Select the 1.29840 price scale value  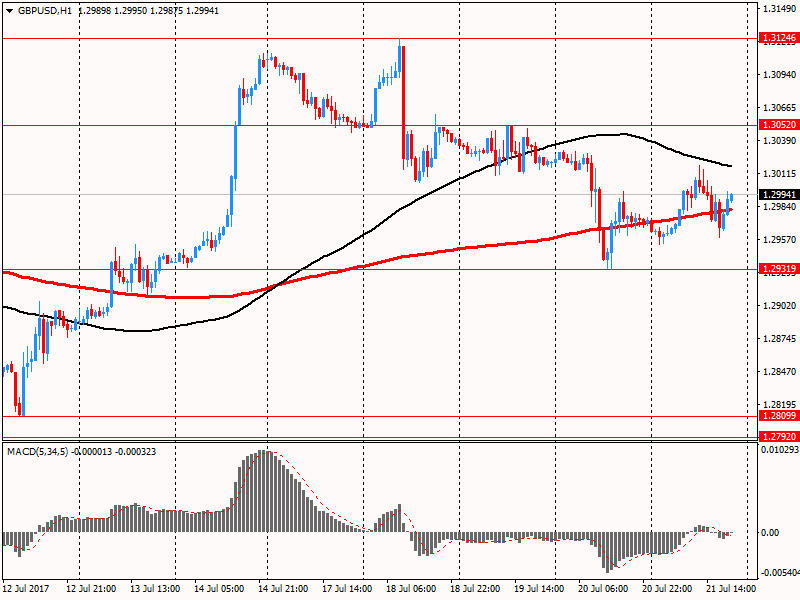[780, 206]
